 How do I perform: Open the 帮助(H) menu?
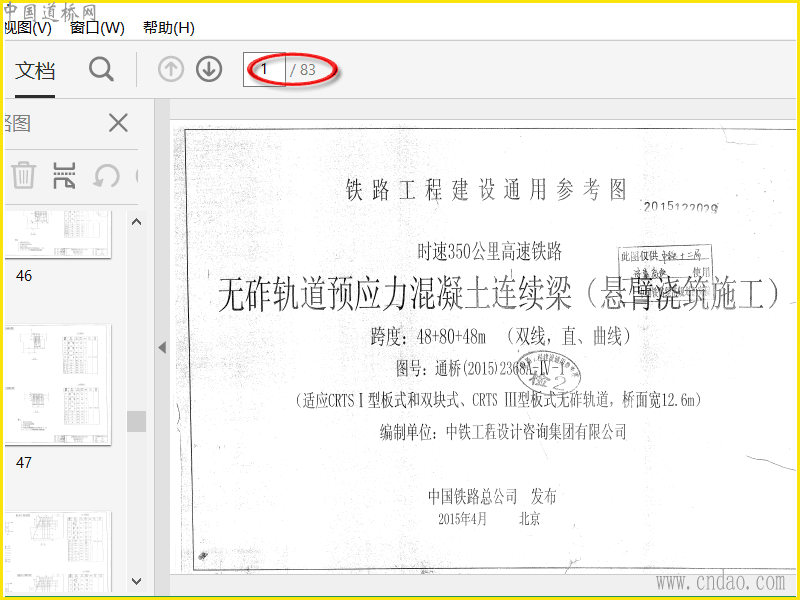pos(169,28)
